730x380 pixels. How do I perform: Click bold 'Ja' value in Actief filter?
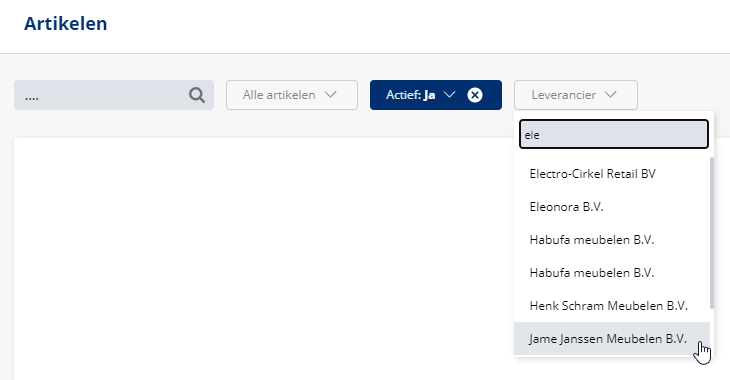(x=429, y=95)
